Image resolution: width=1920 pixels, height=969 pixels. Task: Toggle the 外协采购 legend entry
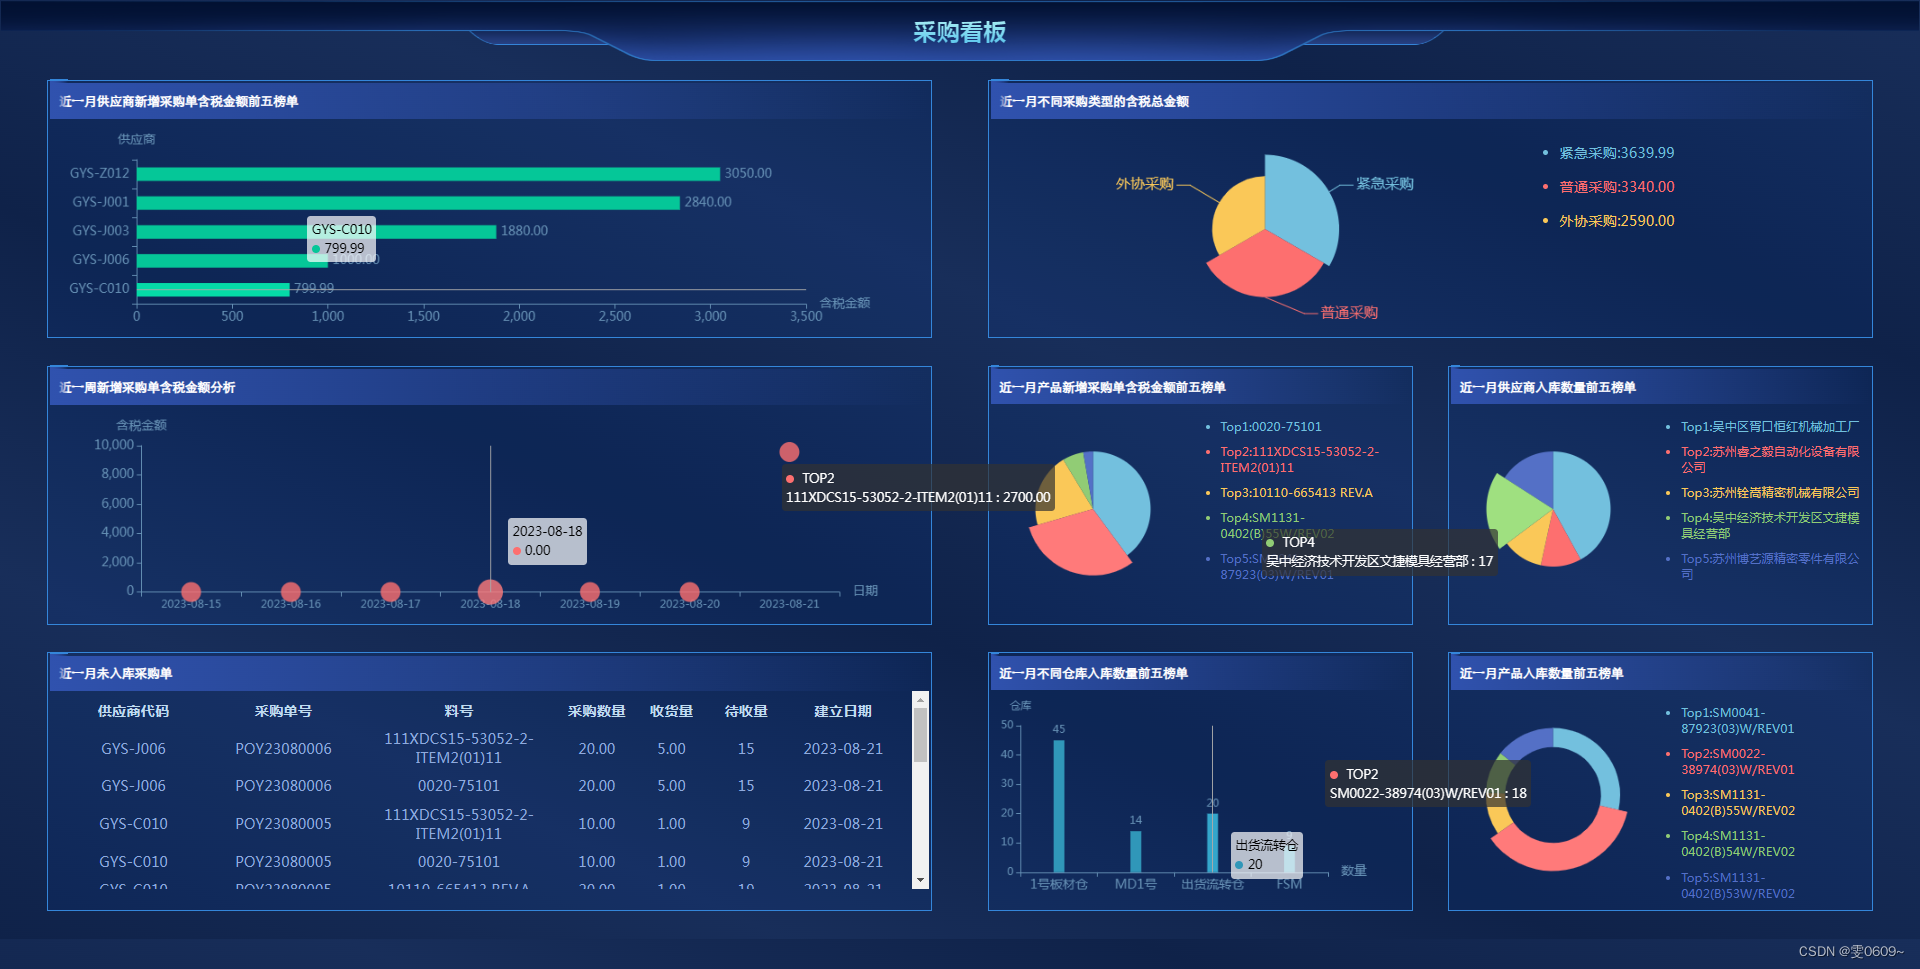[x=1608, y=221]
